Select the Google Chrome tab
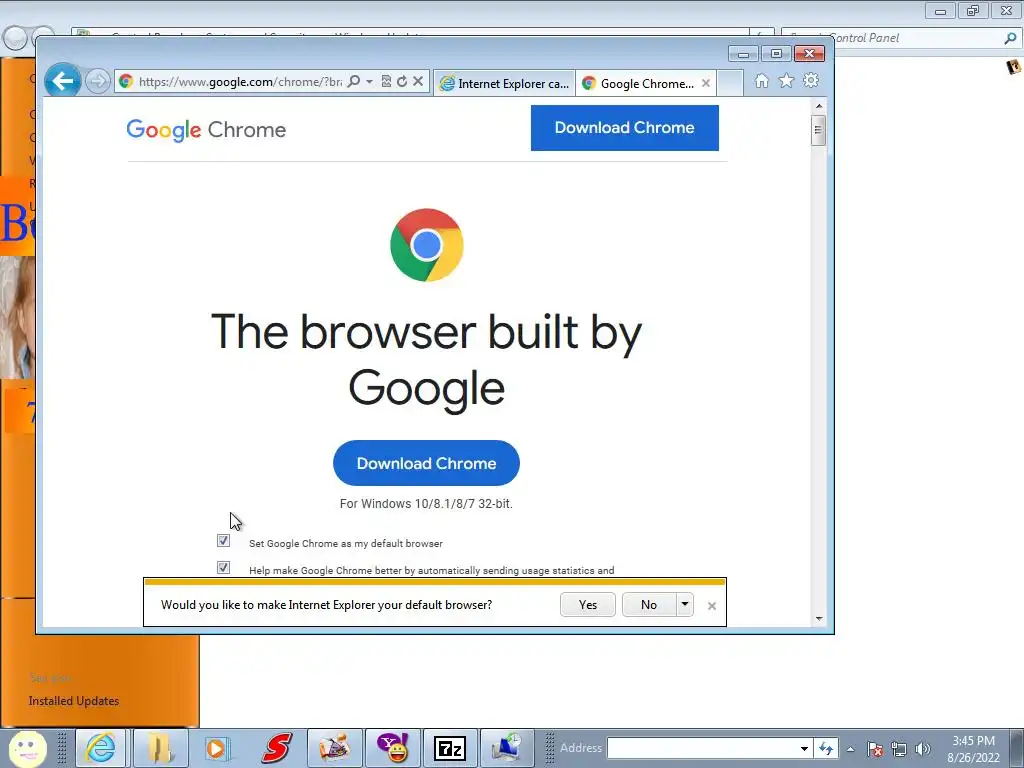This screenshot has height=768, width=1024. point(639,84)
